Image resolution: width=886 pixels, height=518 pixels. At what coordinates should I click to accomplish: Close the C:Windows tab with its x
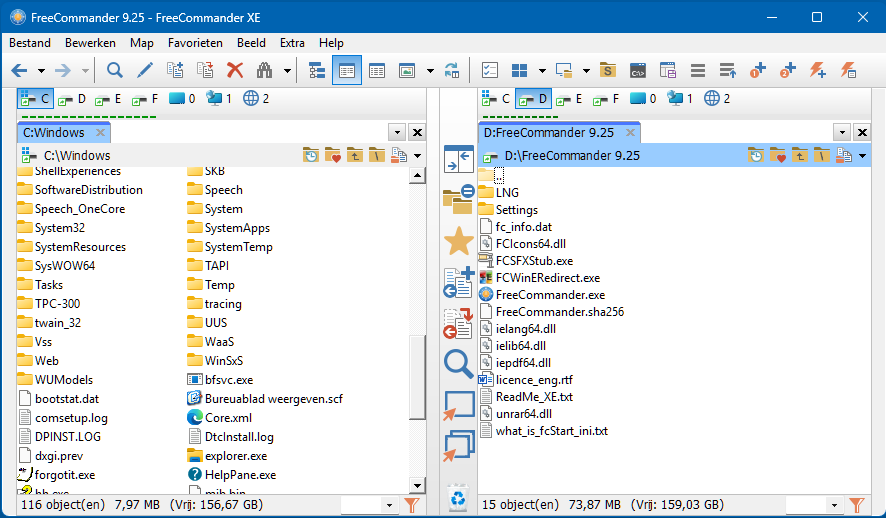coord(100,132)
